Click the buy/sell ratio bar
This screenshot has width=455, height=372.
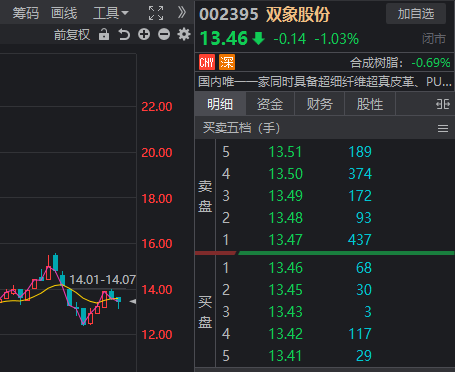(x=325, y=253)
